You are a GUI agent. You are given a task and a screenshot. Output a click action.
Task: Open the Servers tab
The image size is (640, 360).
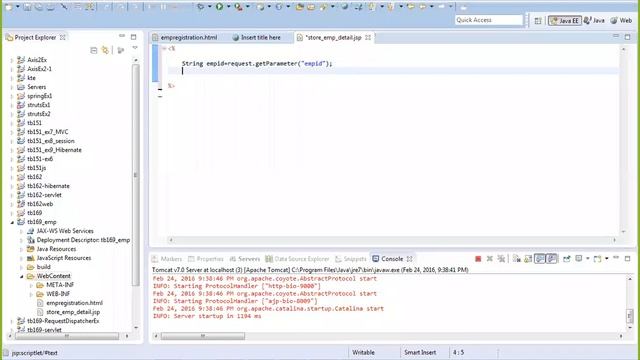[245, 259]
